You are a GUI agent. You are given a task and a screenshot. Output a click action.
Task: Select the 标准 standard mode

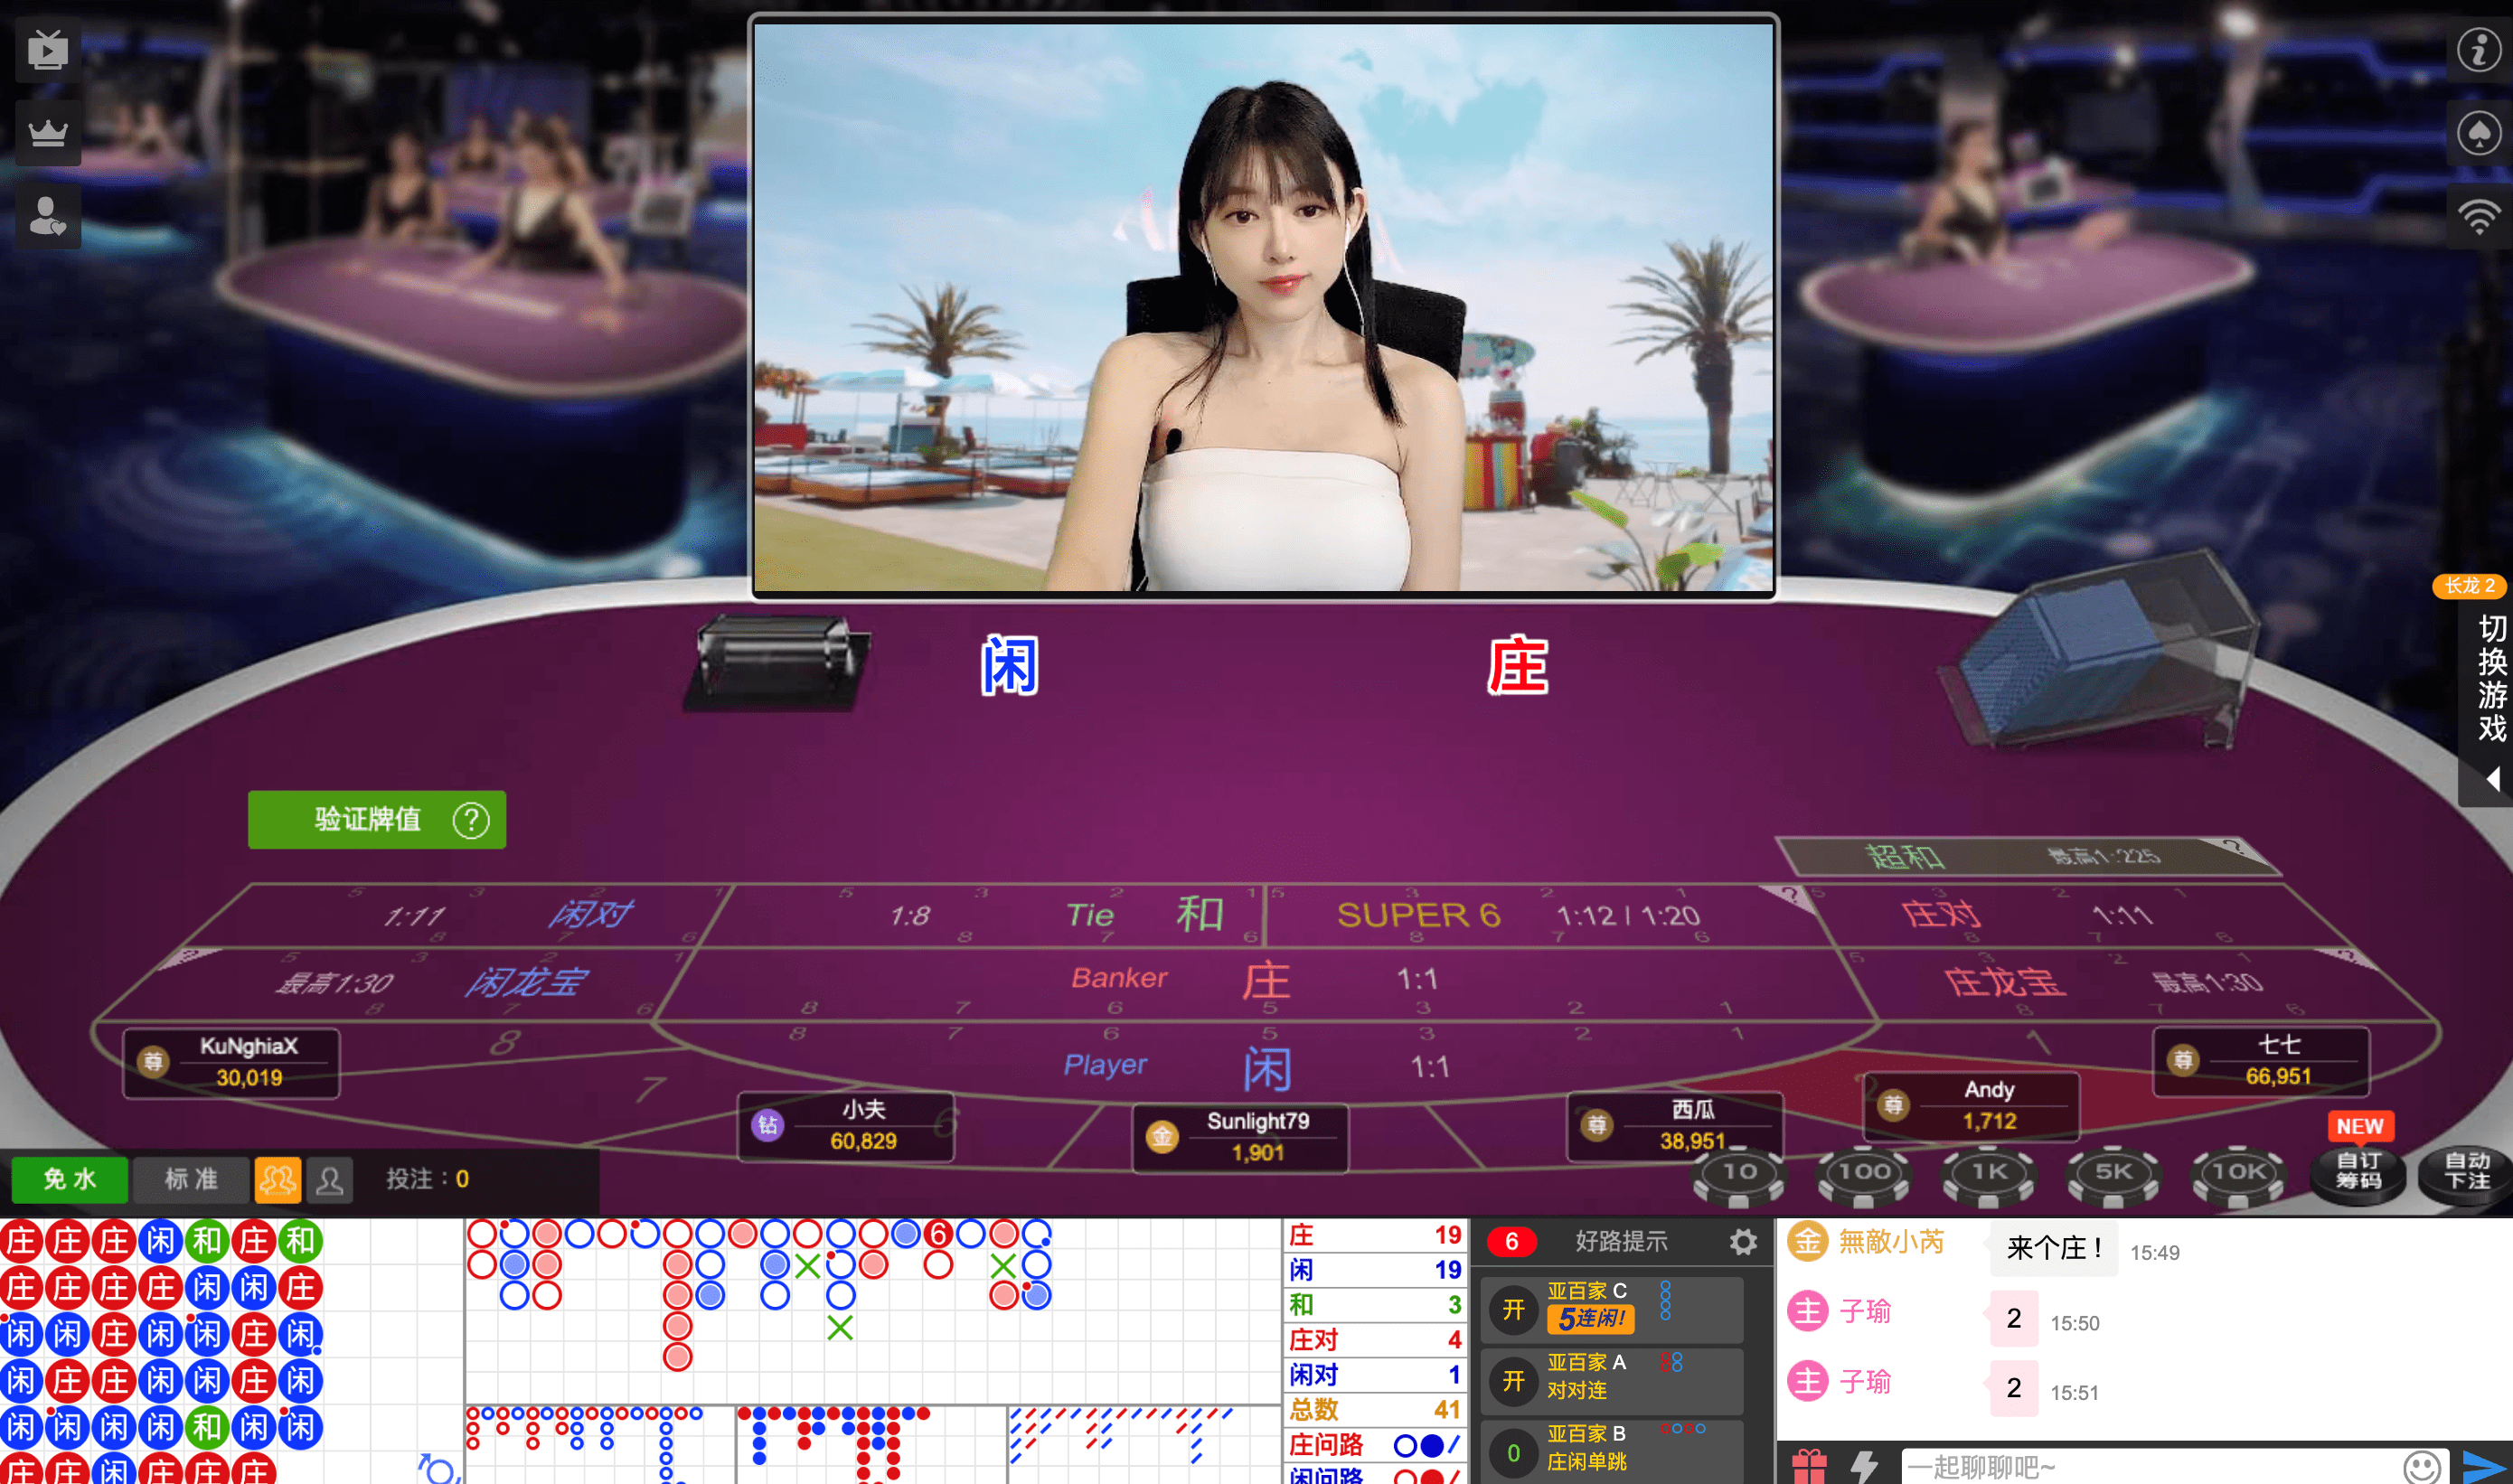point(190,1180)
